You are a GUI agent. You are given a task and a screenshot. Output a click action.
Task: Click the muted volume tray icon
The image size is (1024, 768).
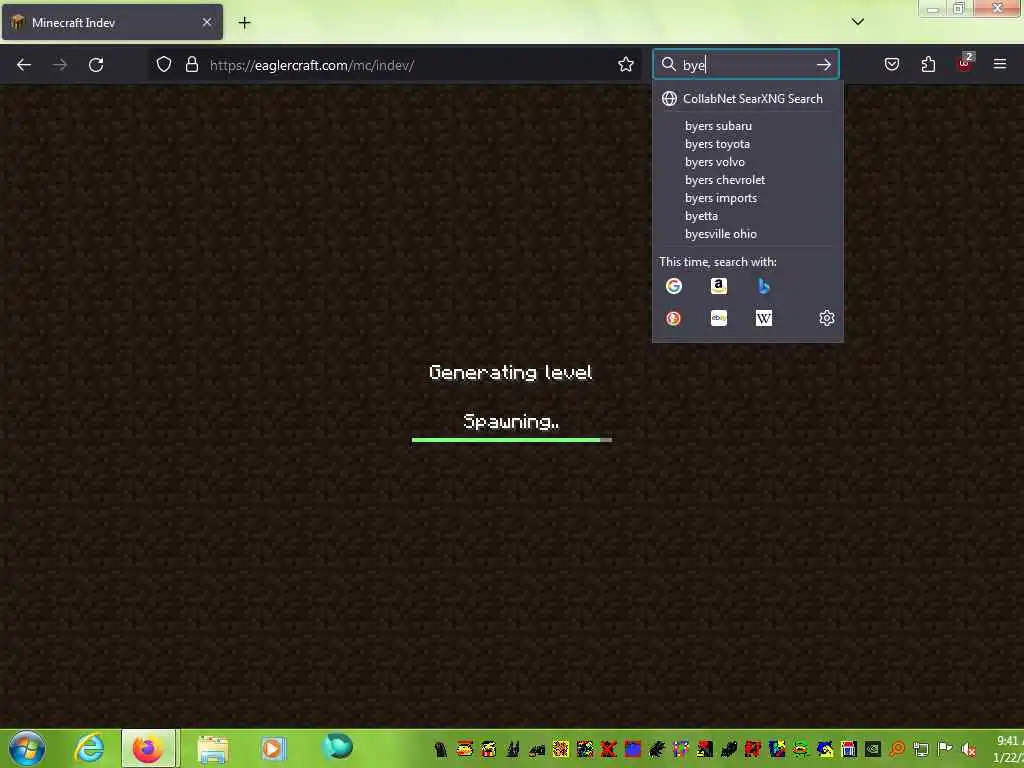coord(968,749)
